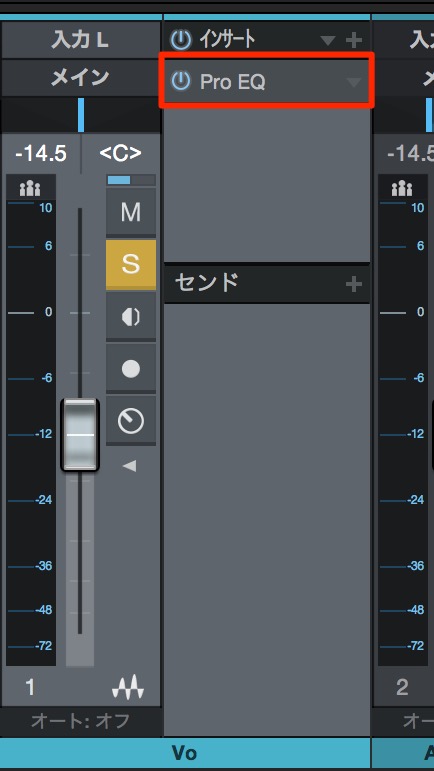Click the channel 1 volume fader handle

pyautogui.click(x=80, y=435)
